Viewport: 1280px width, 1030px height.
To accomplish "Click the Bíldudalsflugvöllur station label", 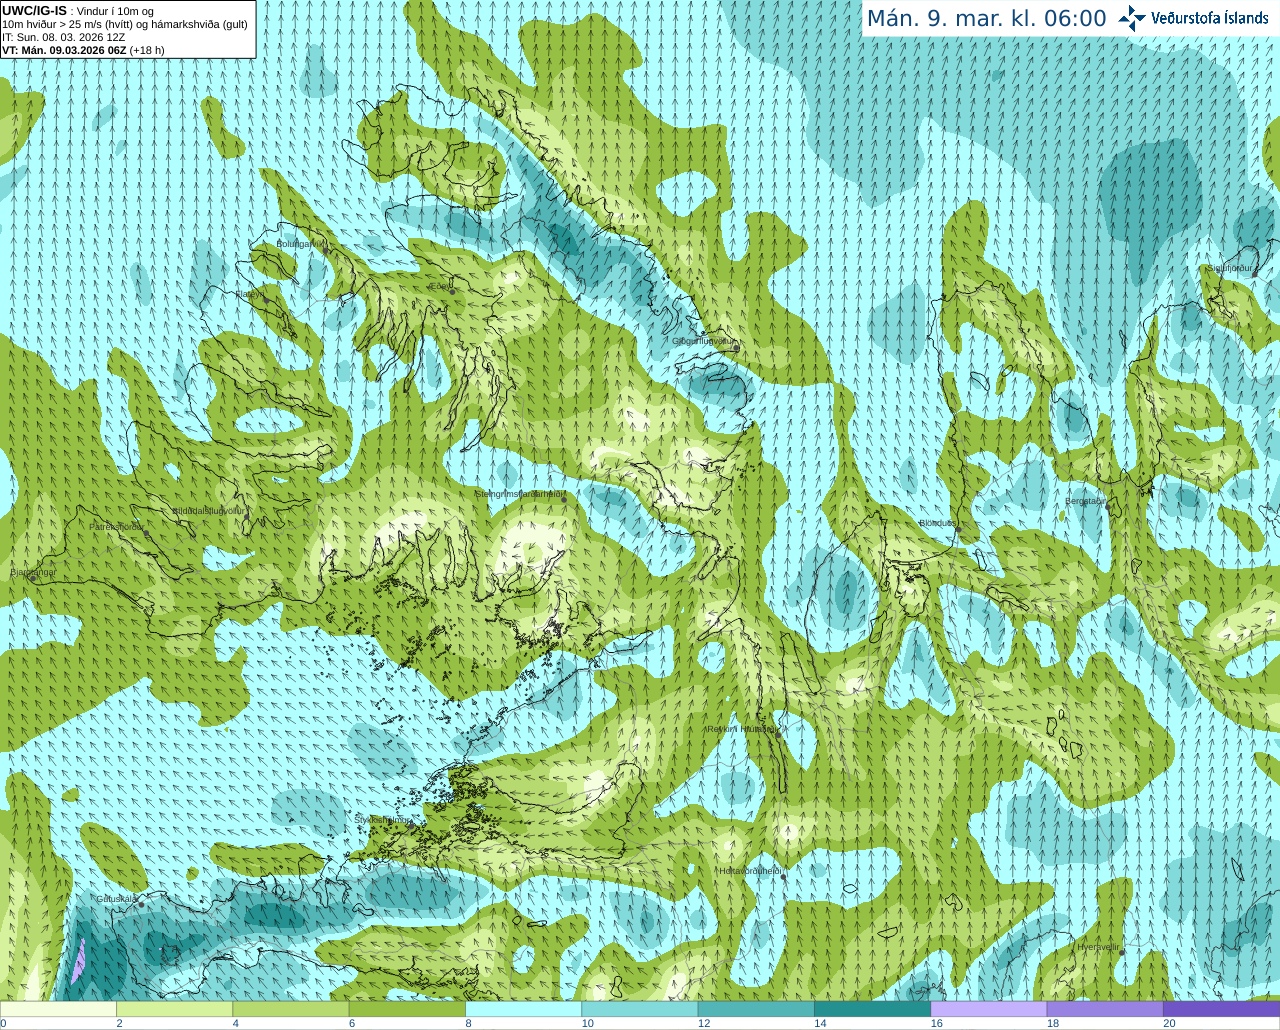I will [209, 510].
